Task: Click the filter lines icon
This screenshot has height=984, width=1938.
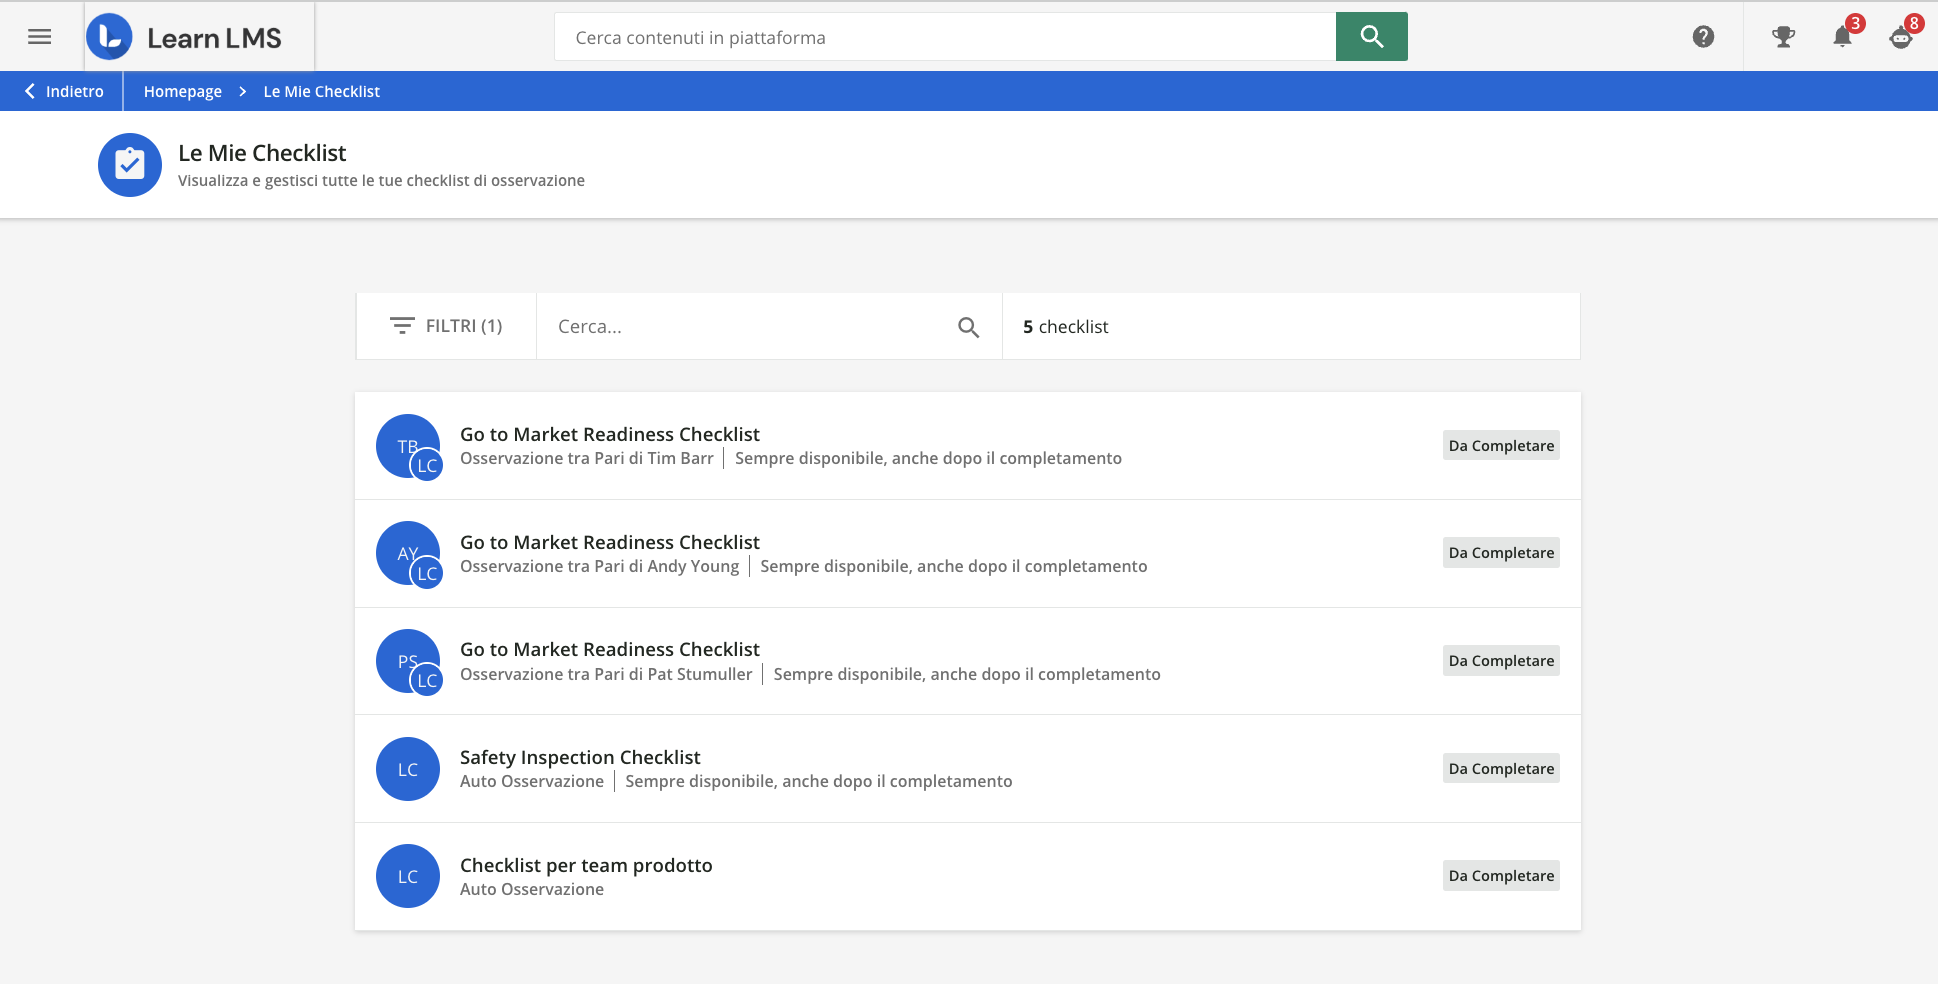Action: click(x=402, y=326)
